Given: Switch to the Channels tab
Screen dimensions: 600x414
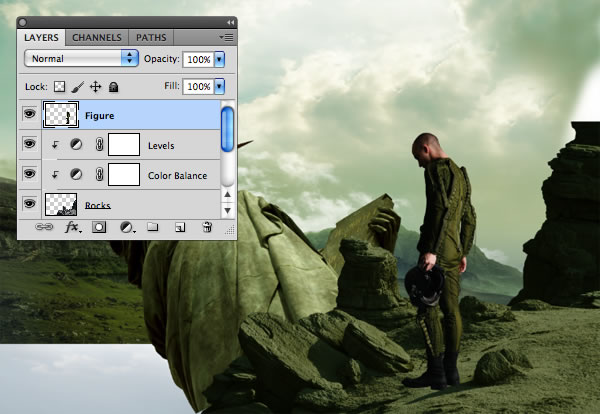Looking at the screenshot, I should 97,37.
